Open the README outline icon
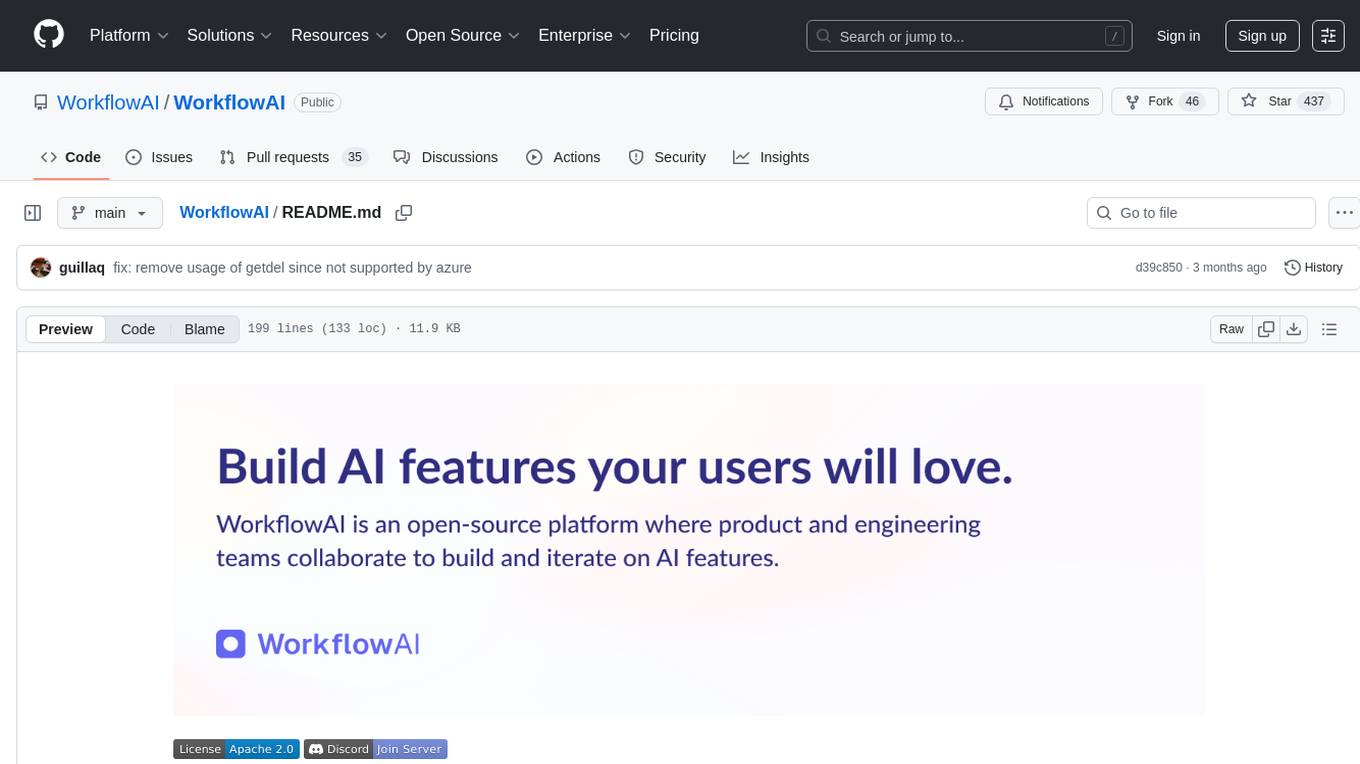Viewport: 1360px width, 764px height. click(1329, 329)
